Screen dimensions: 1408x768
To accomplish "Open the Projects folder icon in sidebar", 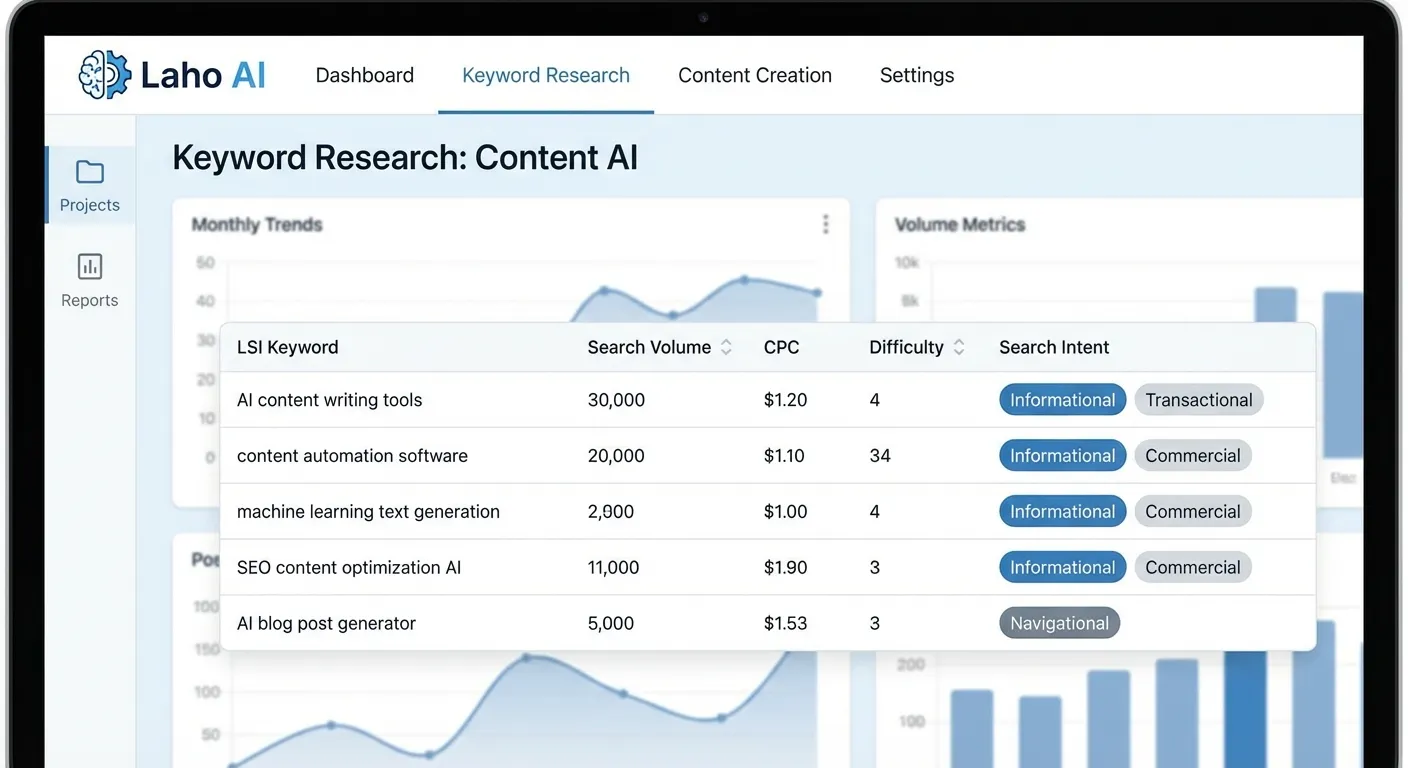I will pos(90,173).
